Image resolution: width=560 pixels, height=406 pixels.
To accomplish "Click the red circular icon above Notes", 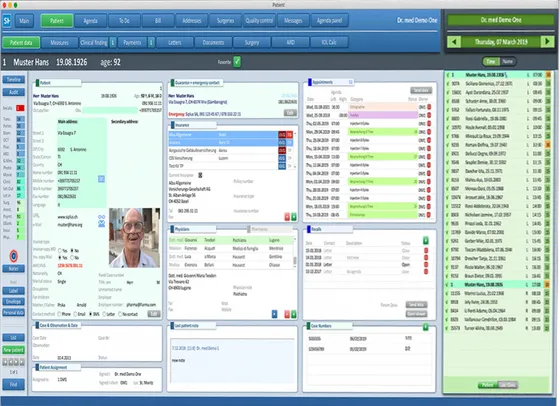I will tap(14, 256).
